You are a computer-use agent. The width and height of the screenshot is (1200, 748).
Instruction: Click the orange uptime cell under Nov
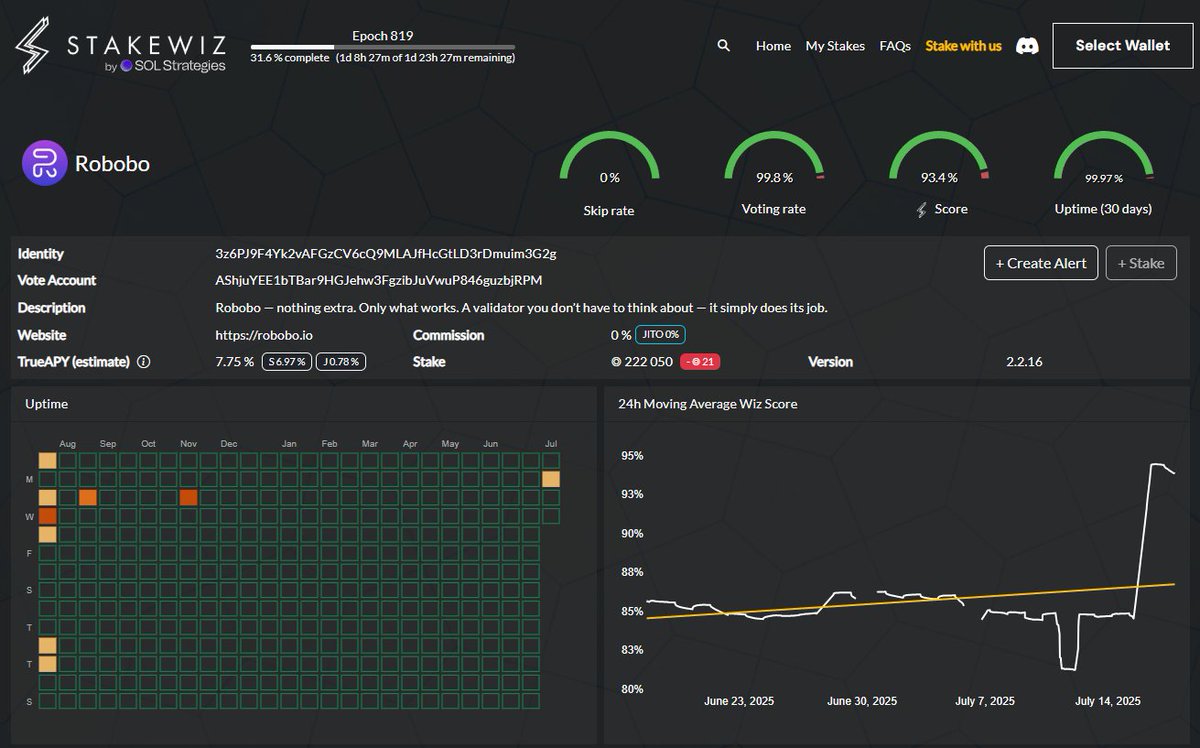pyautogui.click(x=189, y=497)
